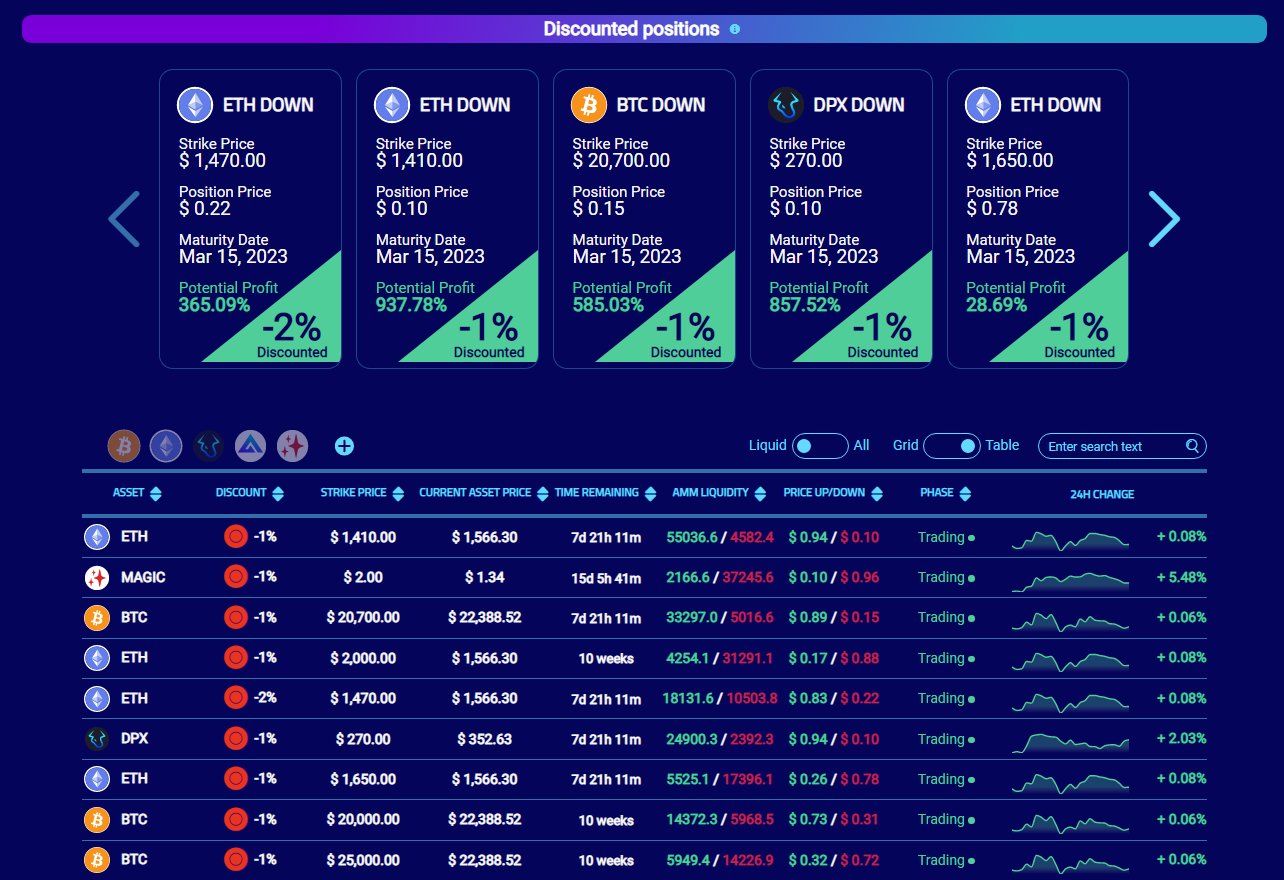Click the DPX logo on DPX DOWN card
This screenshot has width=1284, height=880.
pyautogui.click(x=786, y=105)
